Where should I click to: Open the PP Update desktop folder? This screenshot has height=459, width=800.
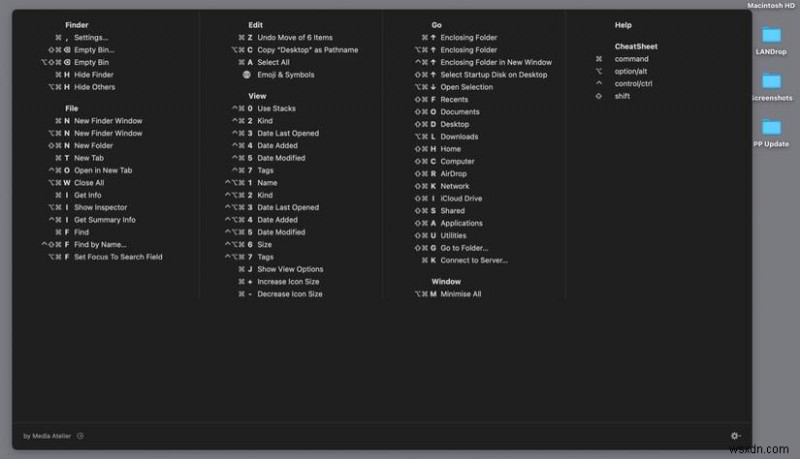(x=771, y=132)
